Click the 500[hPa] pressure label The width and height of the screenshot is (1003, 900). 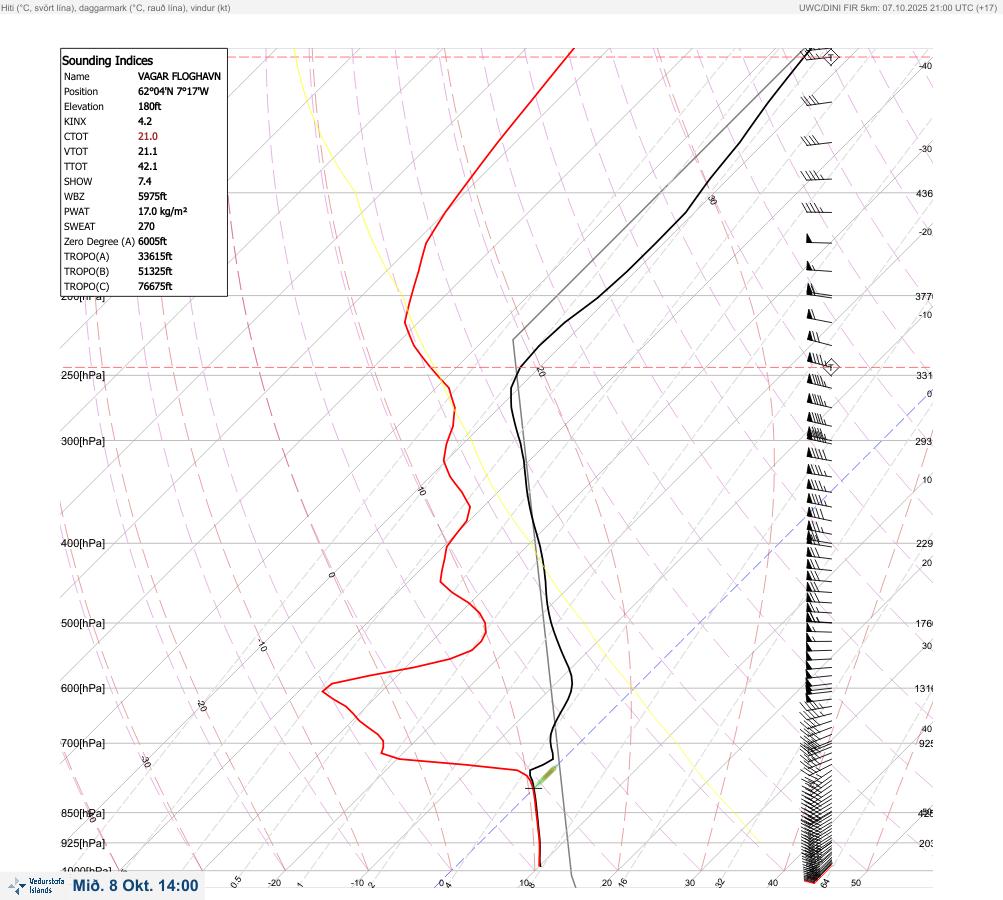point(83,623)
